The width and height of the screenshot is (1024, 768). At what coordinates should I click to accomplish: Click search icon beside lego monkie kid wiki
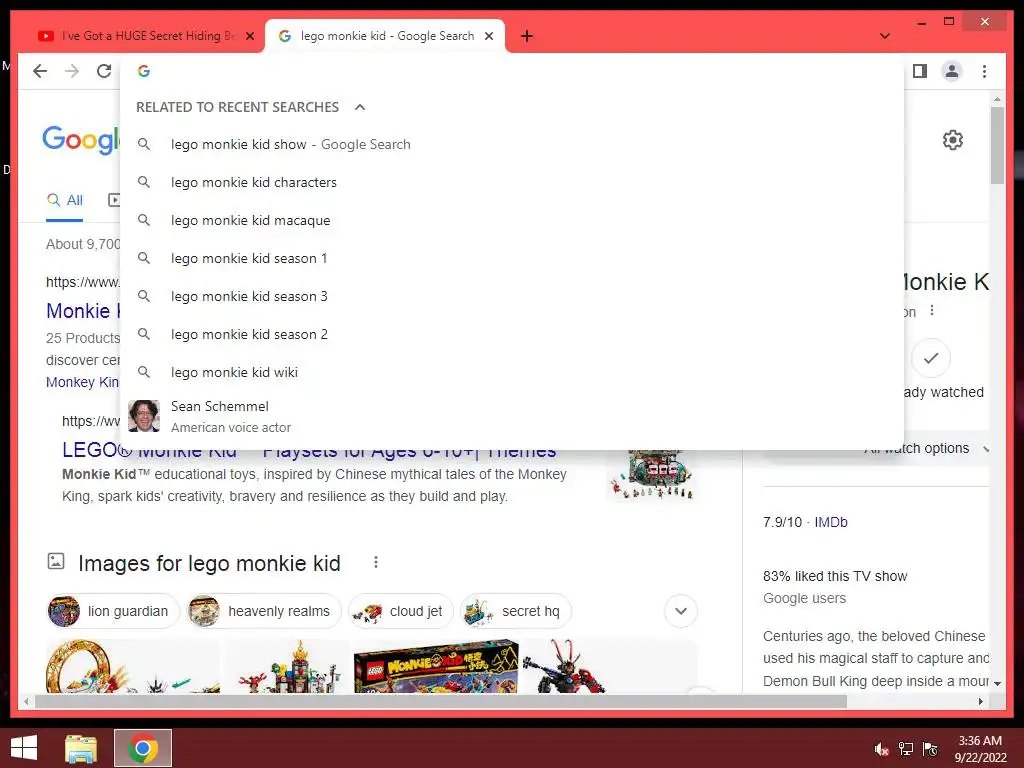144,372
